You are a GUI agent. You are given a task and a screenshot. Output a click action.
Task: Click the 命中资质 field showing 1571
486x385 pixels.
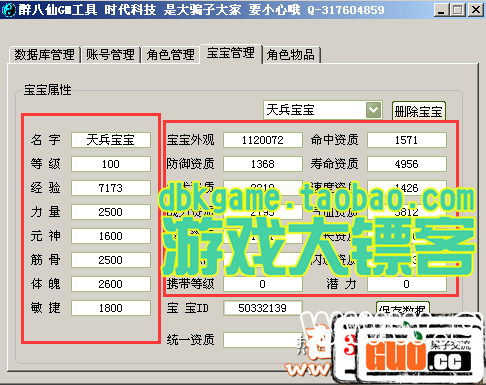pyautogui.click(x=407, y=140)
